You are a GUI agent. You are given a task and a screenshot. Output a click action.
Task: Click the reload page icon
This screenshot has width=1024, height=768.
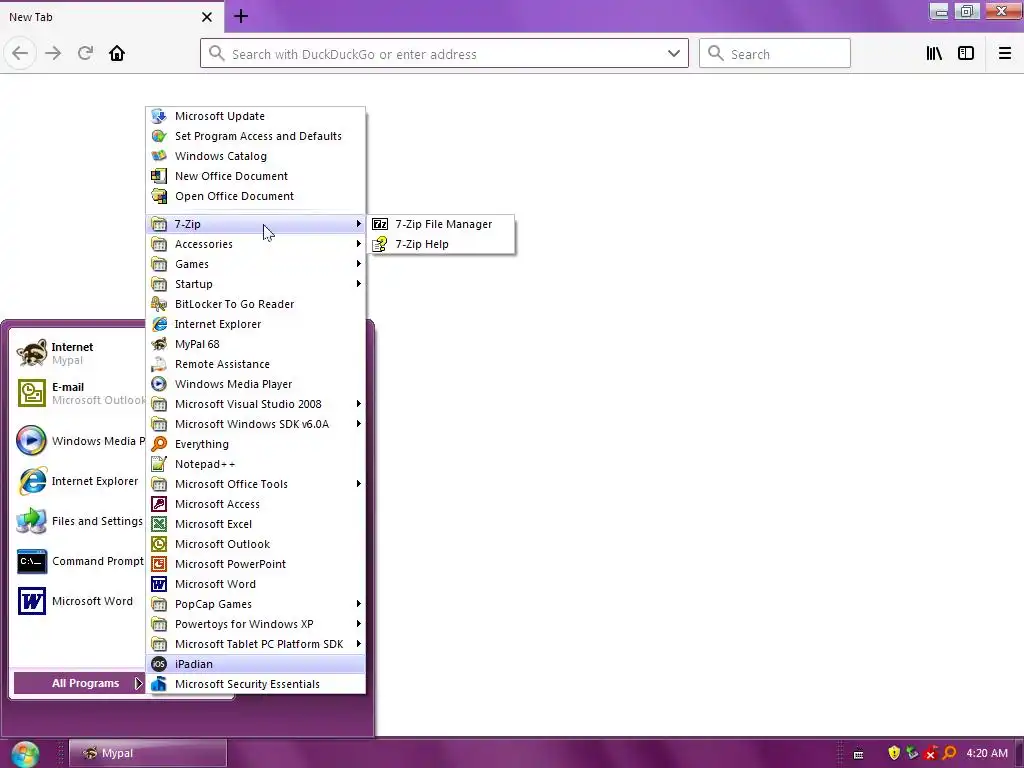coord(85,53)
